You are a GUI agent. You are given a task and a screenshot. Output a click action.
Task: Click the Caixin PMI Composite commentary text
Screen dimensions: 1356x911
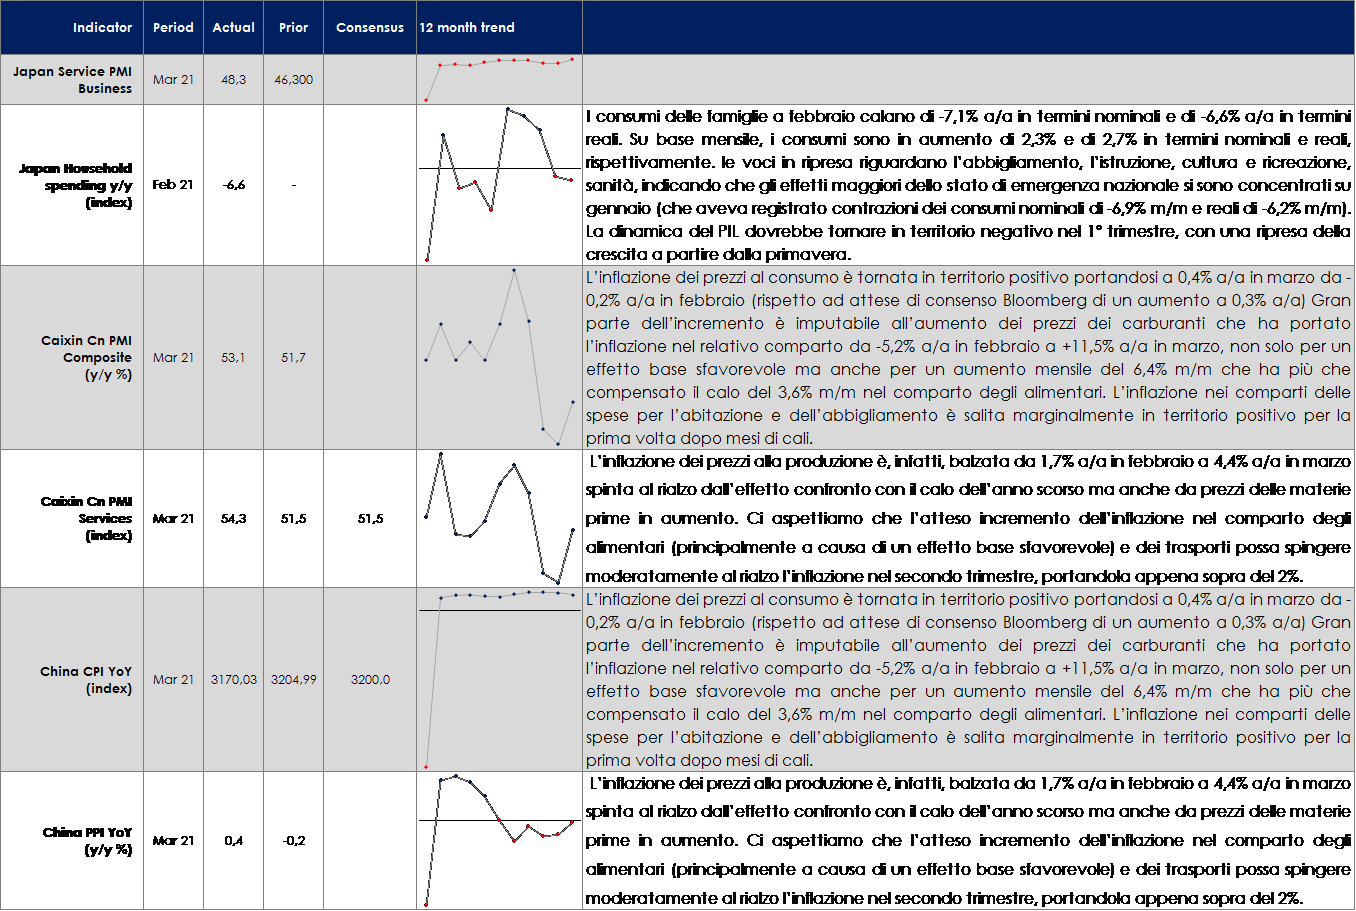(968, 357)
